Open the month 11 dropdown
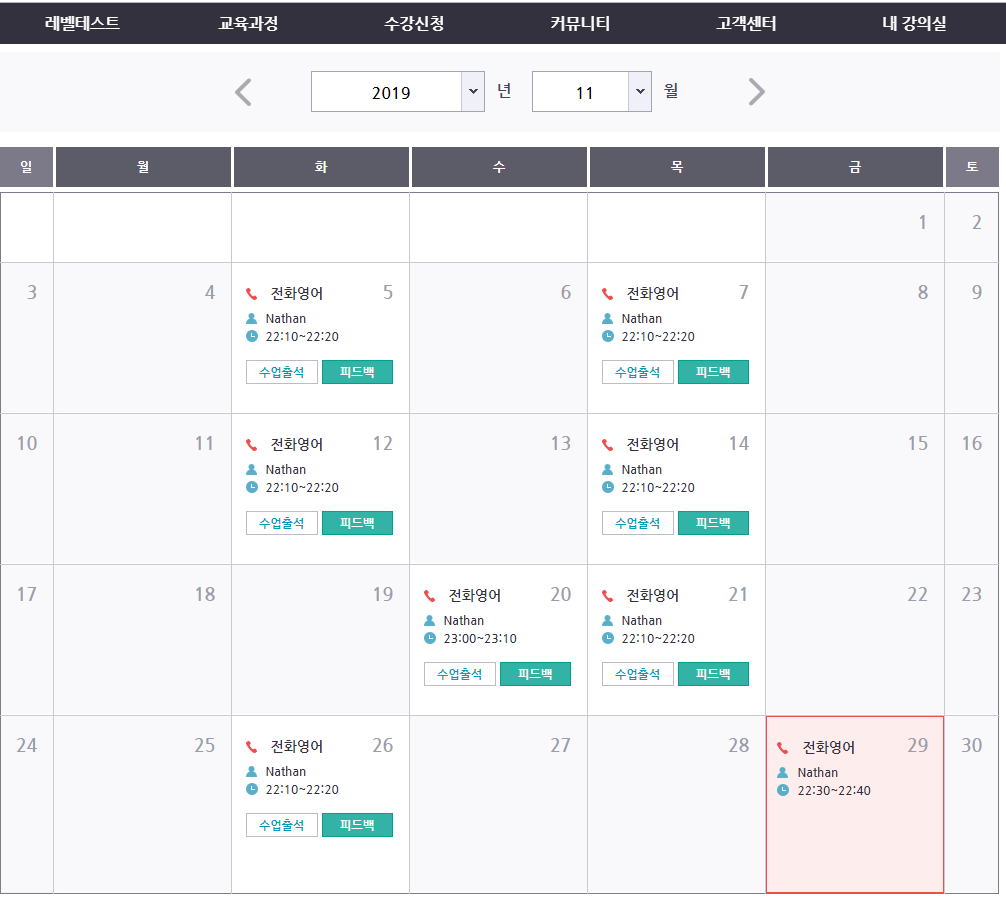 pyautogui.click(x=591, y=92)
